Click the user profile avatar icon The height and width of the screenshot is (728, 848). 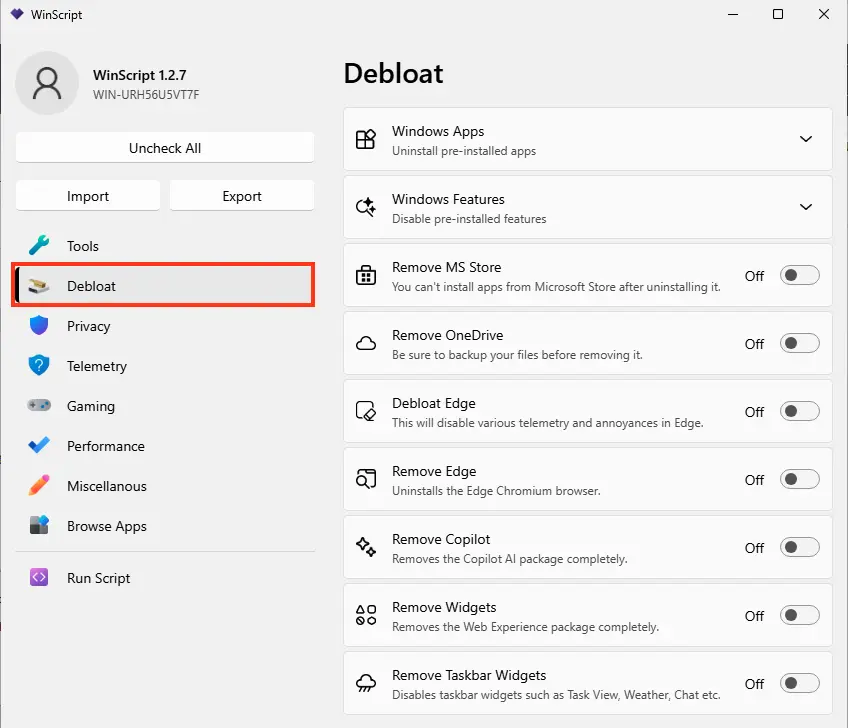47,83
